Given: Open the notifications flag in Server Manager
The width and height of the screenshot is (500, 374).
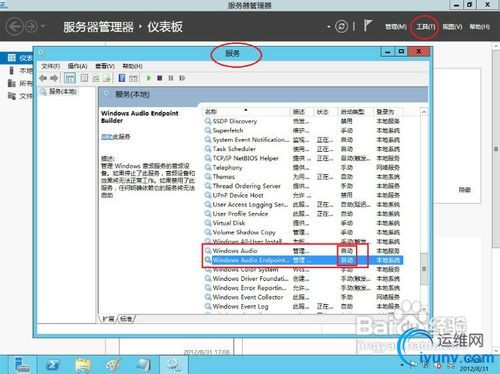Looking at the screenshot, I should tap(367, 26).
